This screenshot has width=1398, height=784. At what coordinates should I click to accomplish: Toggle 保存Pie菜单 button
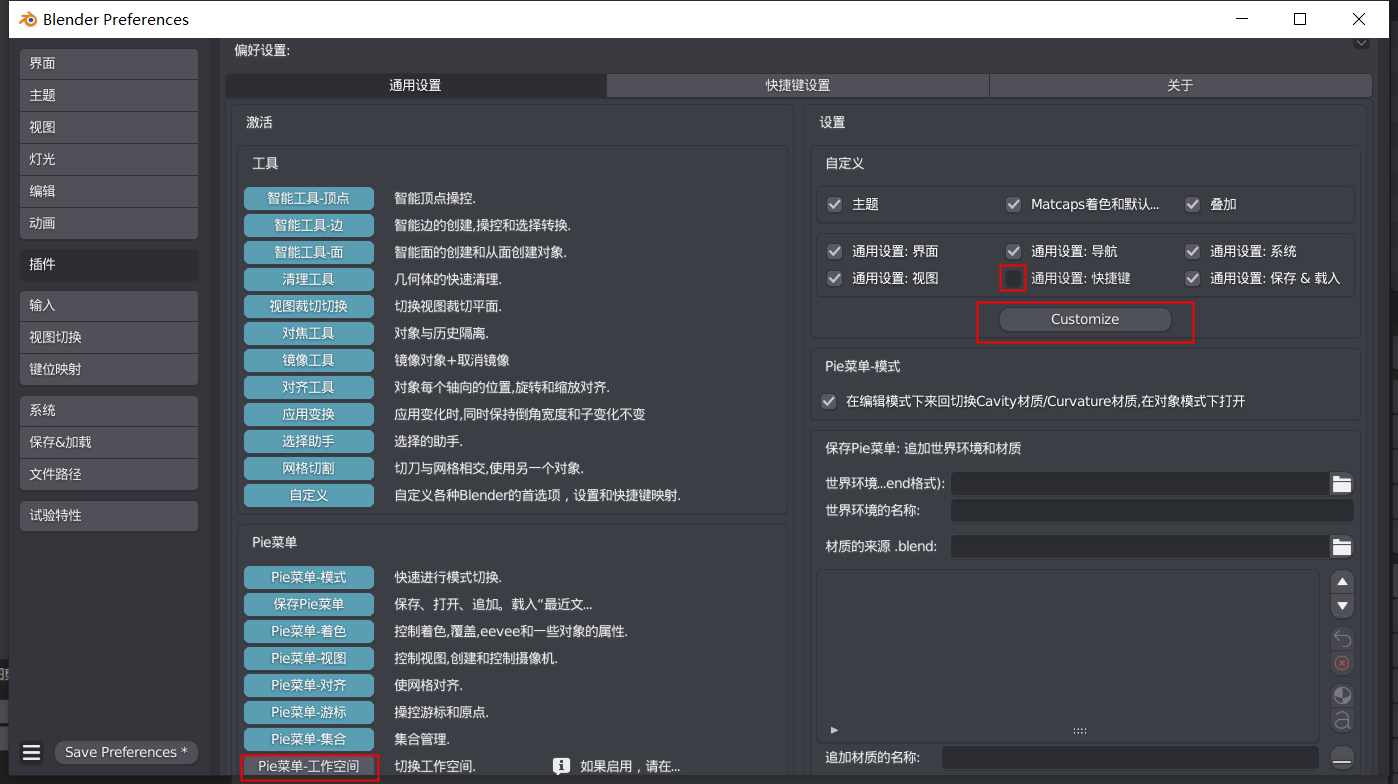coord(309,604)
